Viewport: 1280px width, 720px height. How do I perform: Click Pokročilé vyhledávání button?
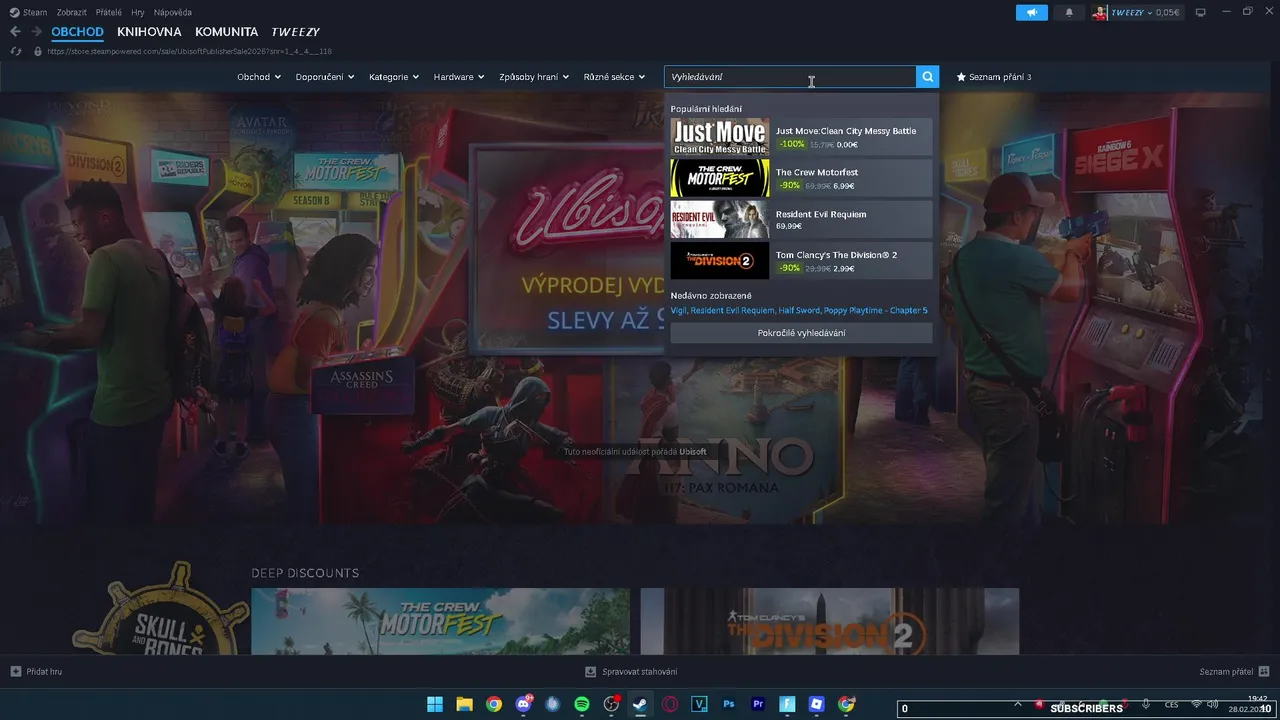801,333
